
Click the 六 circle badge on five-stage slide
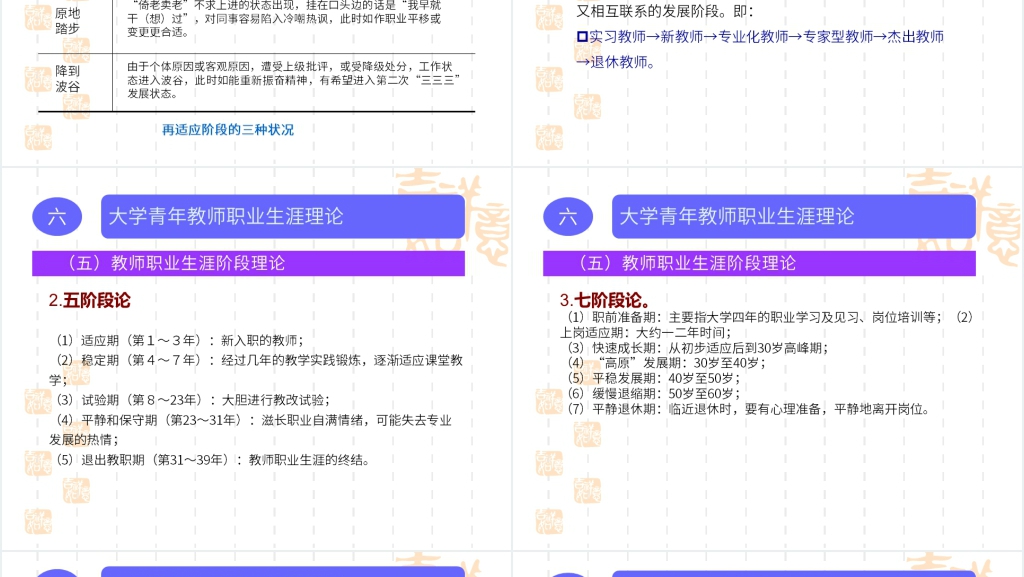pos(57,217)
